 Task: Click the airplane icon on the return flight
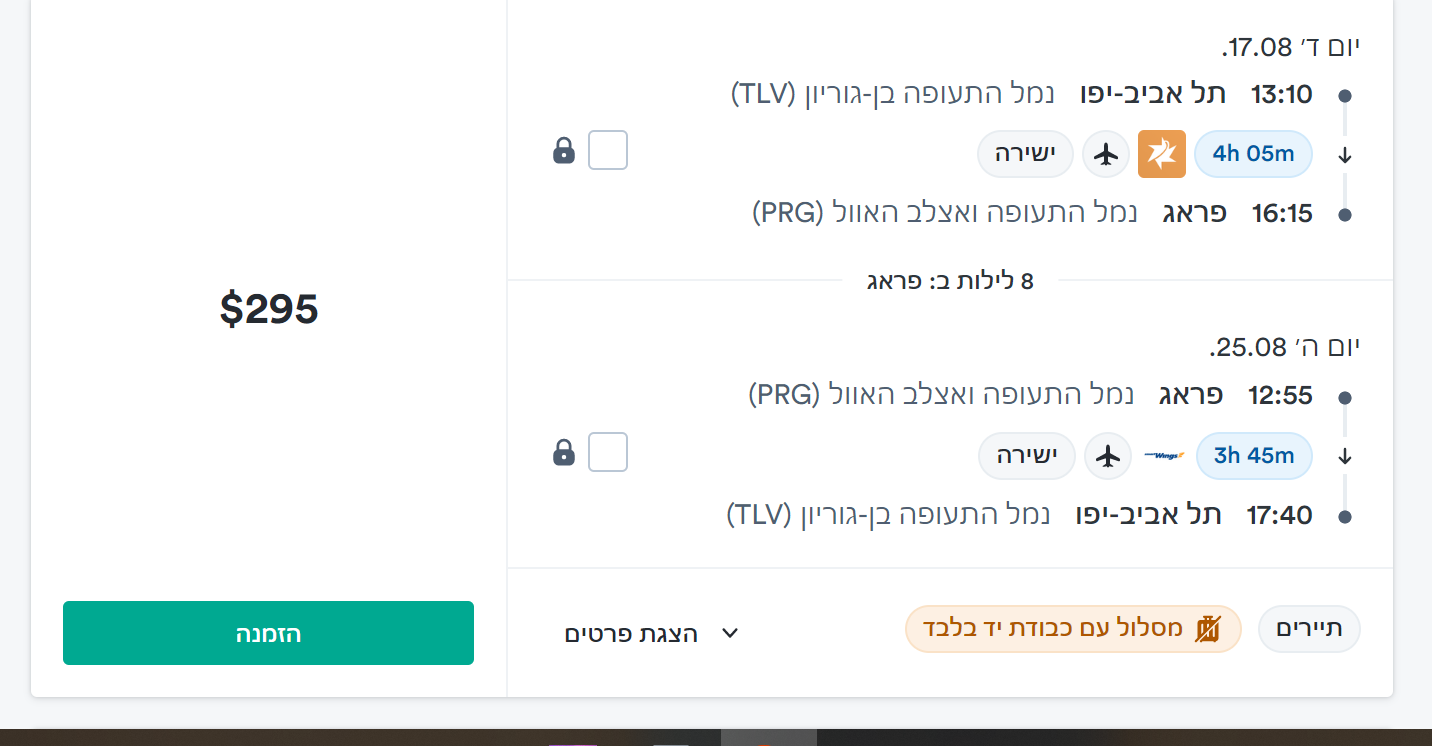[x=1107, y=456]
